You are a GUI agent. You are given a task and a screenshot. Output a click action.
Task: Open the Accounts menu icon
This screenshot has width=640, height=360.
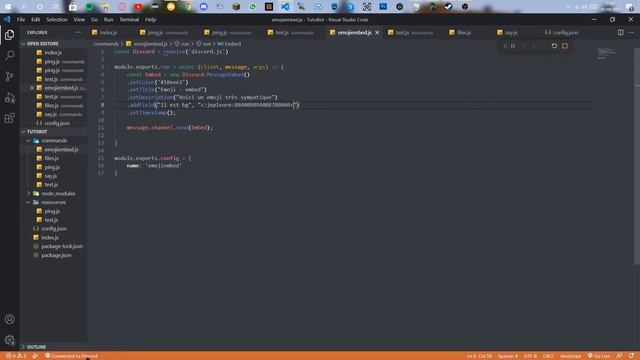pyautogui.click(x=9, y=319)
